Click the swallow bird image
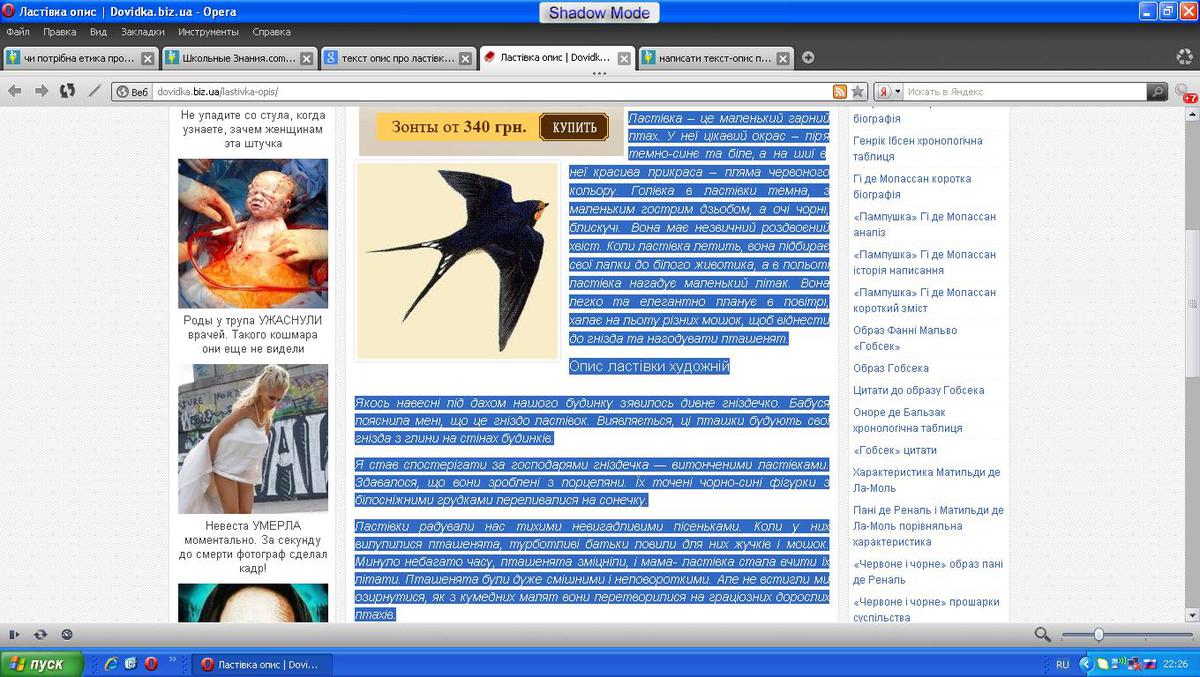Image resolution: width=1200 pixels, height=677 pixels. click(458, 261)
